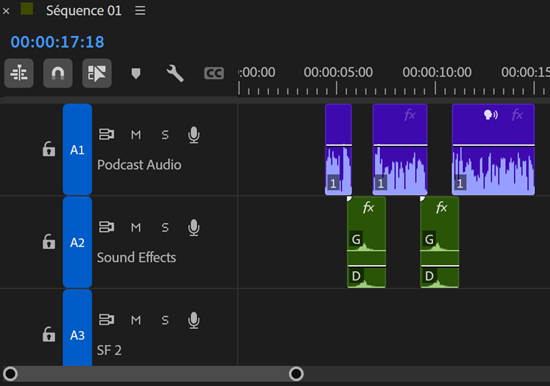Click the sequence label color swatch

click(x=27, y=9)
